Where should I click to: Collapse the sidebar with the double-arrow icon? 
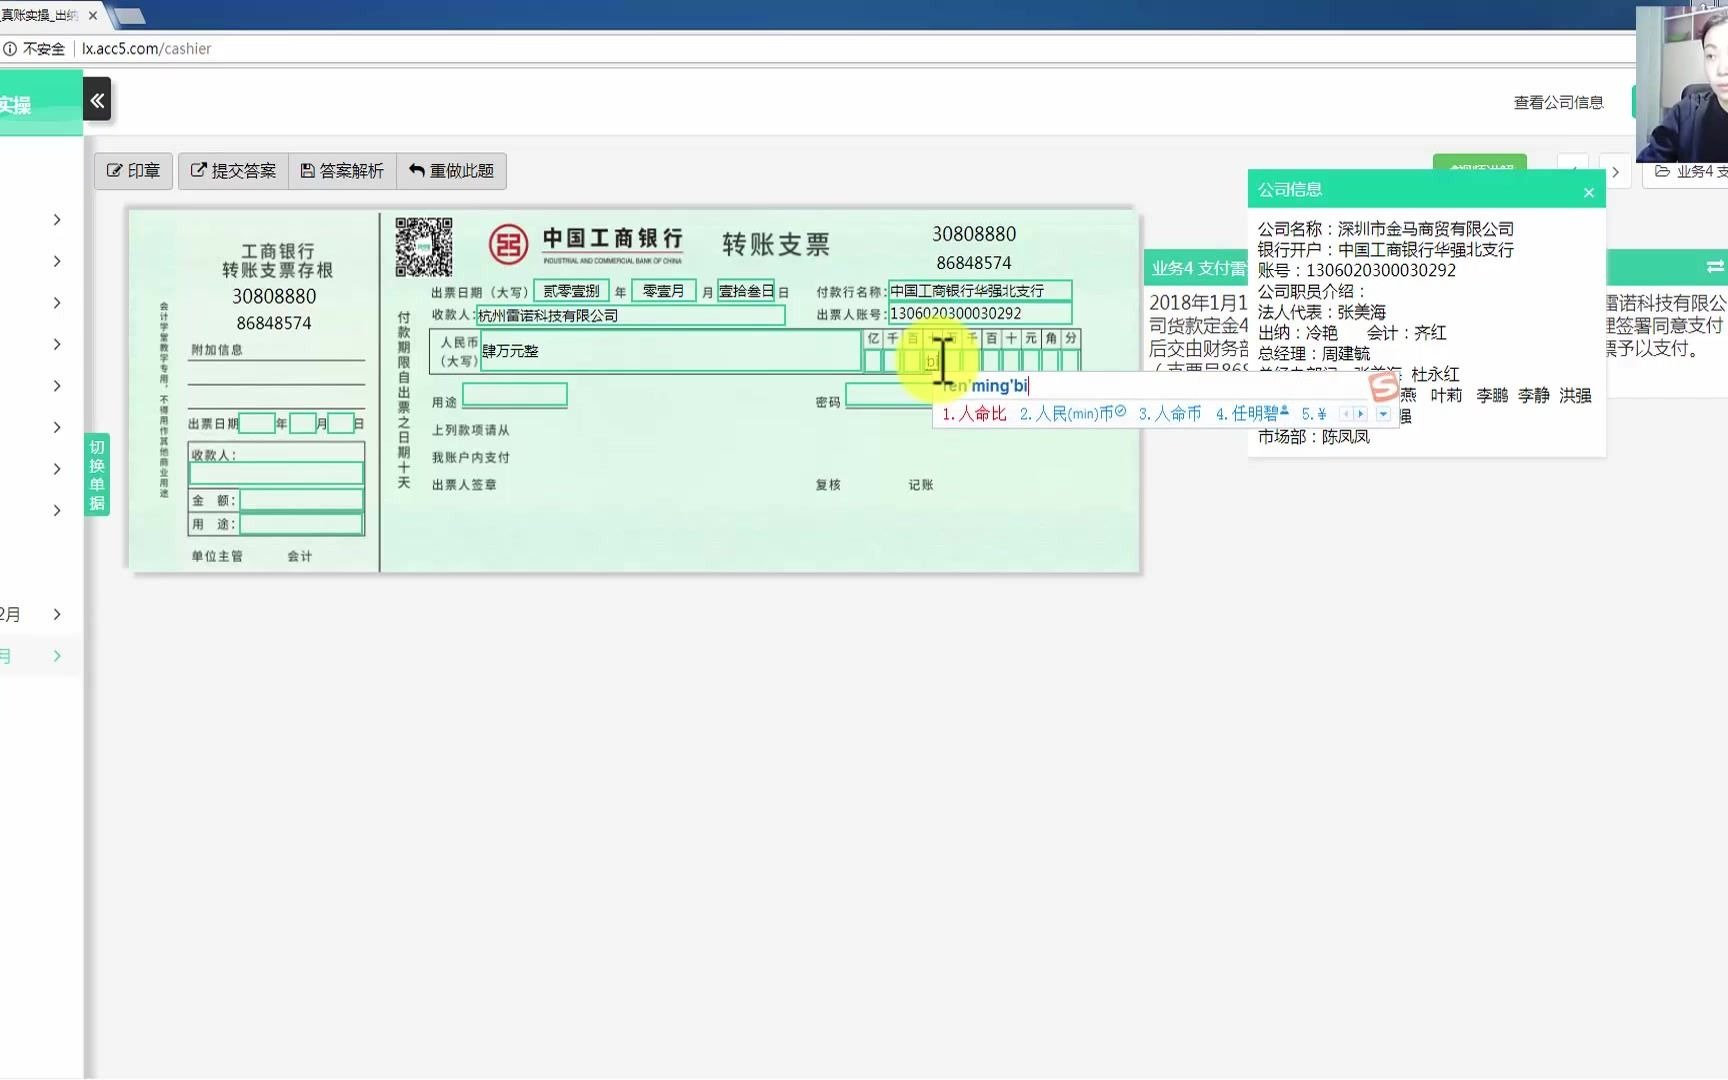click(97, 100)
